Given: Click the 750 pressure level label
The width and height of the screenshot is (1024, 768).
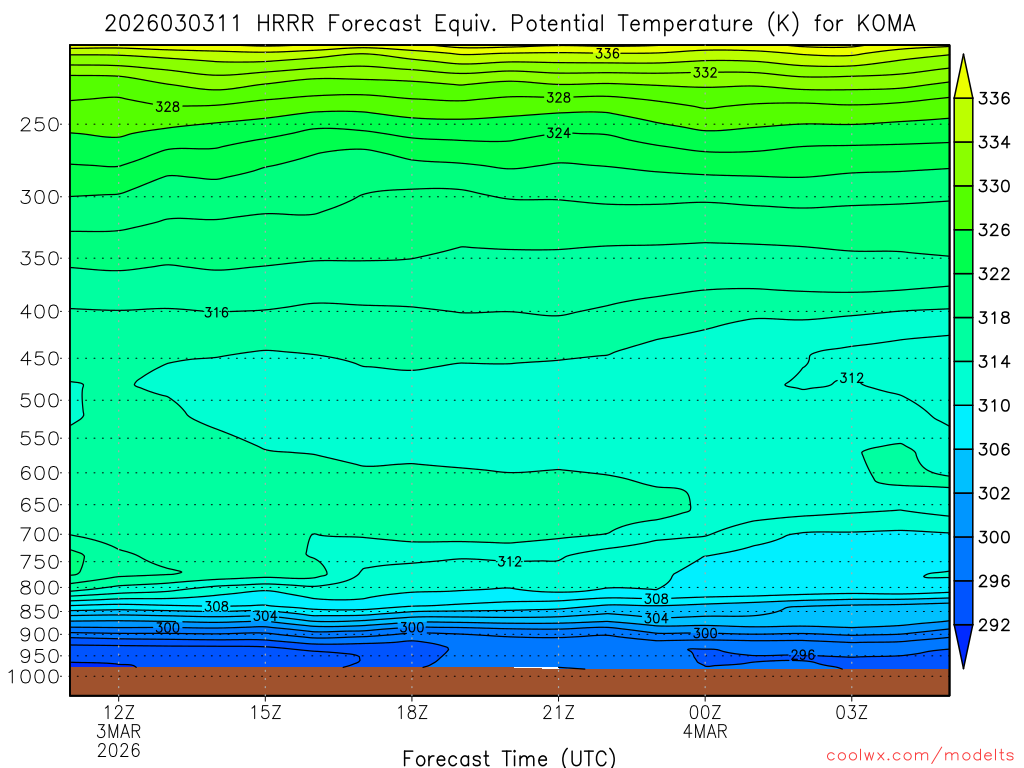Looking at the screenshot, I should pyautogui.click(x=39, y=562).
